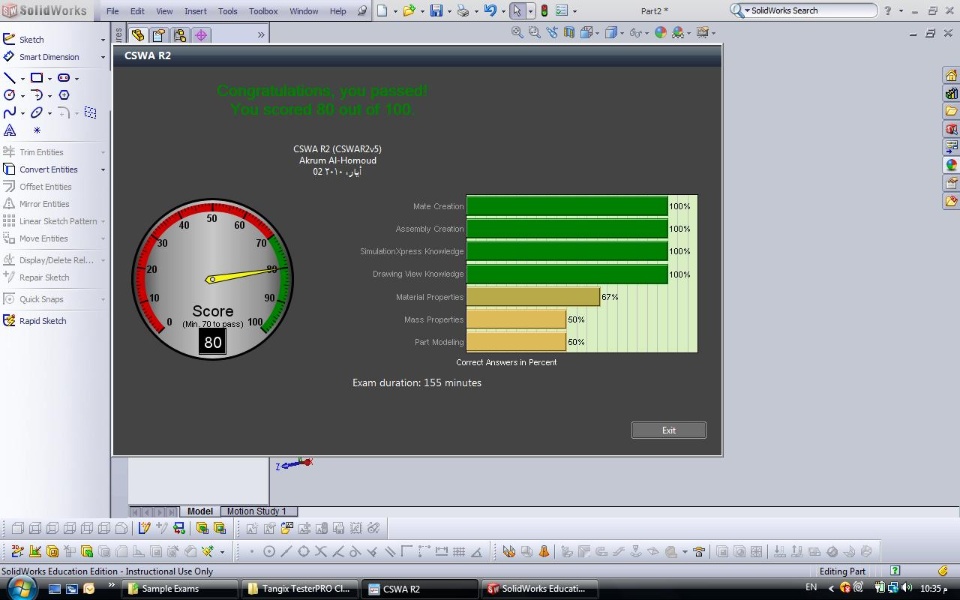Choose the Centerpoint Arc tool
The width and height of the screenshot is (960, 600).
pos(37,95)
